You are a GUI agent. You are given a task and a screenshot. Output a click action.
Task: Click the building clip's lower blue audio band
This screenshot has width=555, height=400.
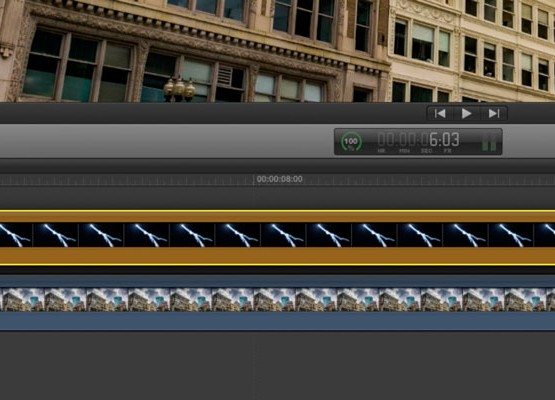(x=278, y=321)
